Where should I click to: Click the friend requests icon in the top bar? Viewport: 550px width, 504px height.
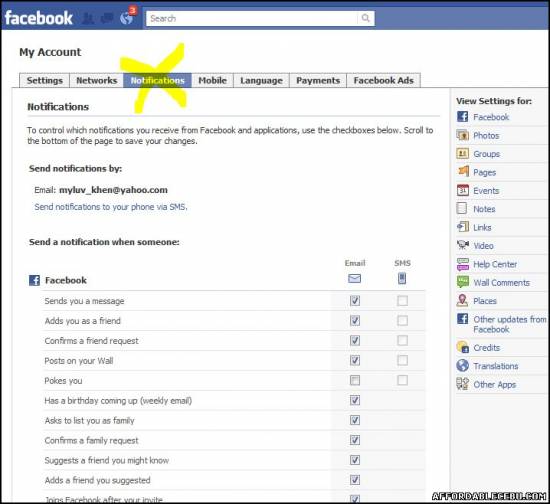[88, 18]
